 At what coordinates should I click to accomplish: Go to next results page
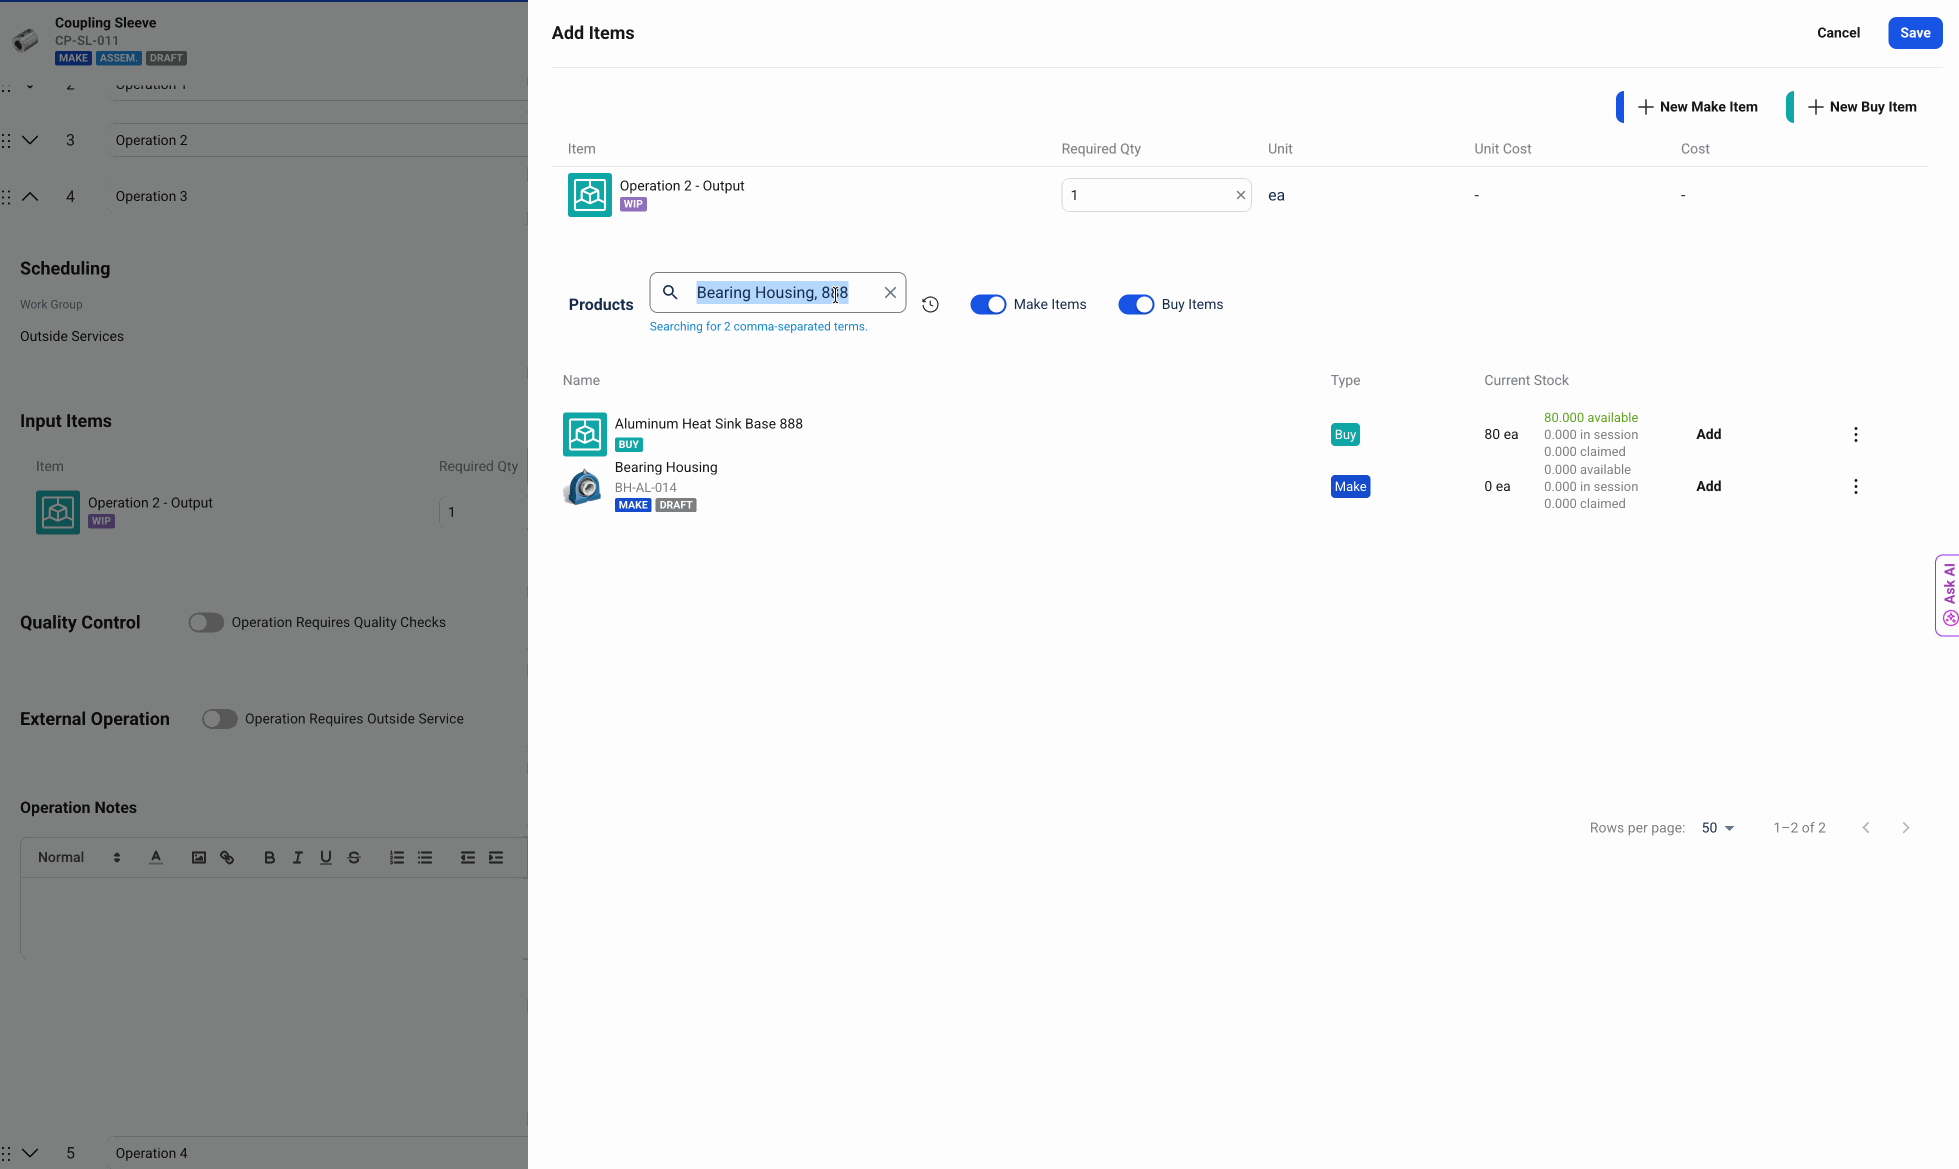tap(1905, 828)
